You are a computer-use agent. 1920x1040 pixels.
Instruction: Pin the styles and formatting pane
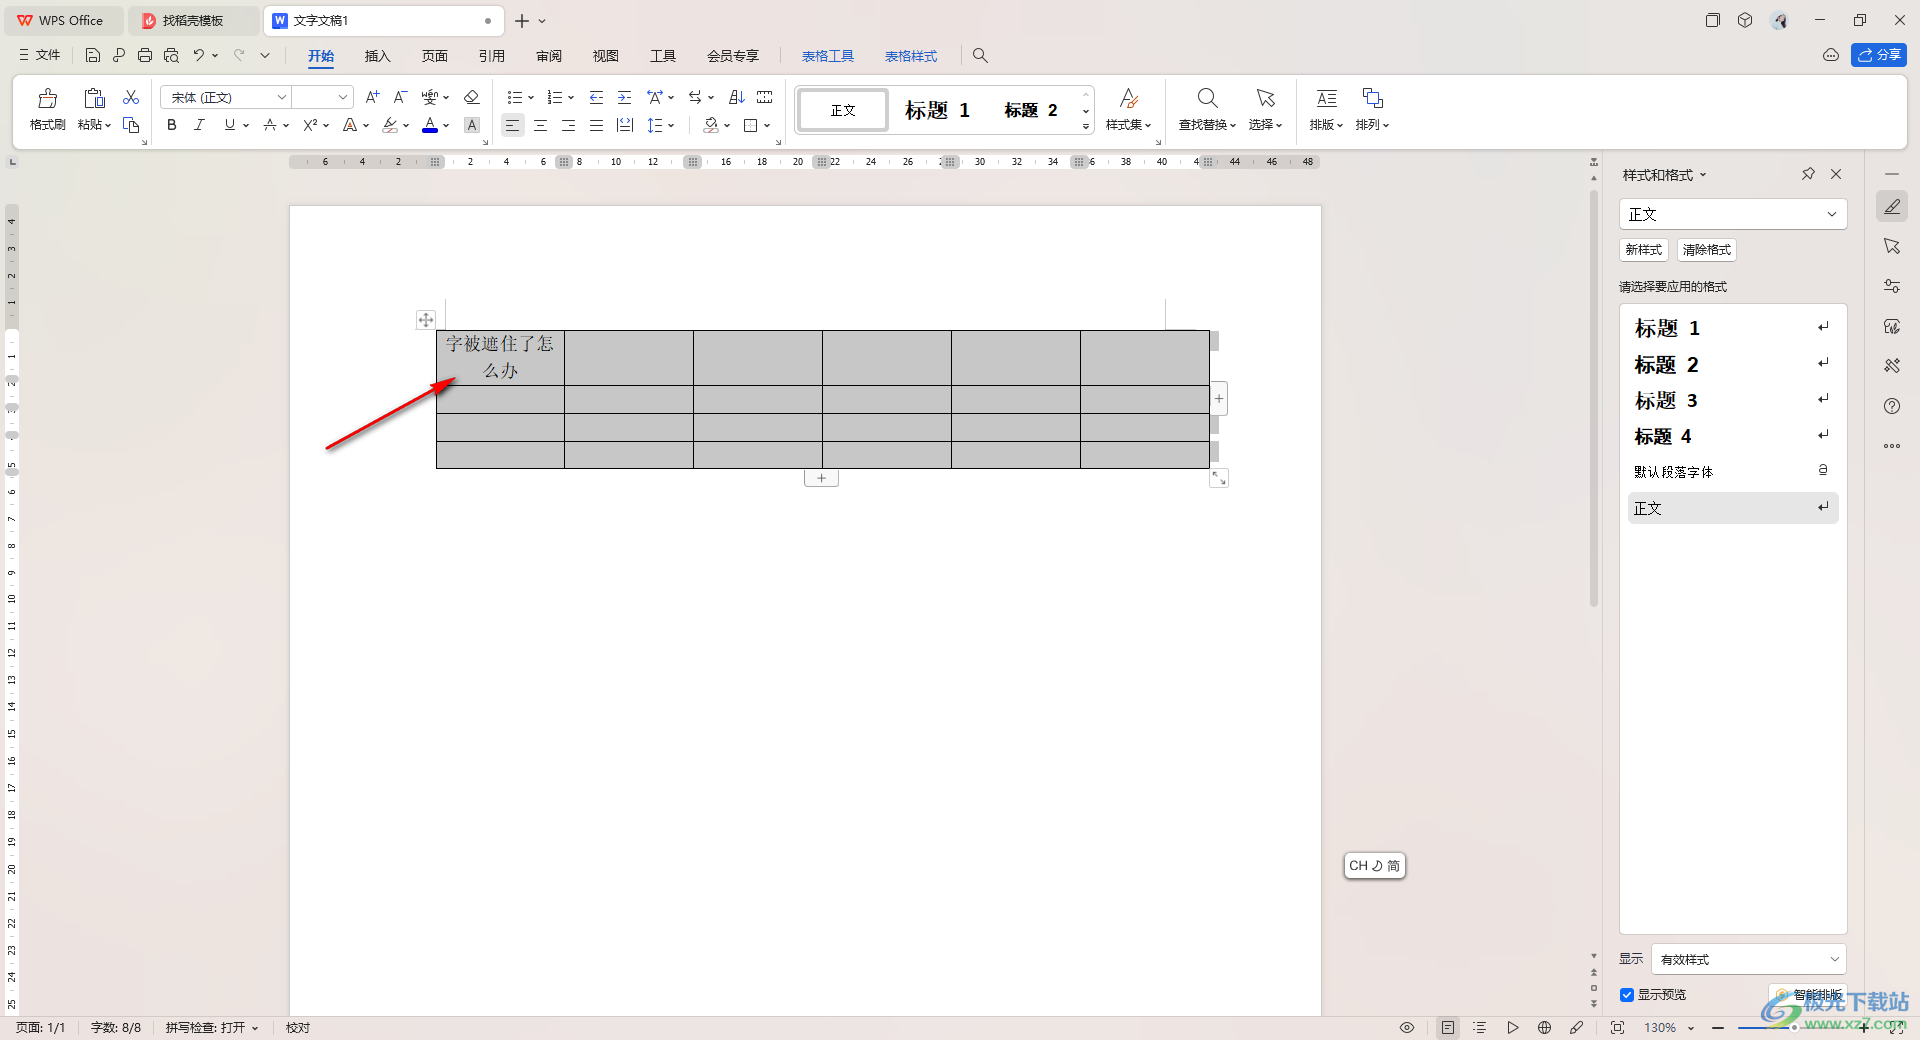[x=1808, y=174]
